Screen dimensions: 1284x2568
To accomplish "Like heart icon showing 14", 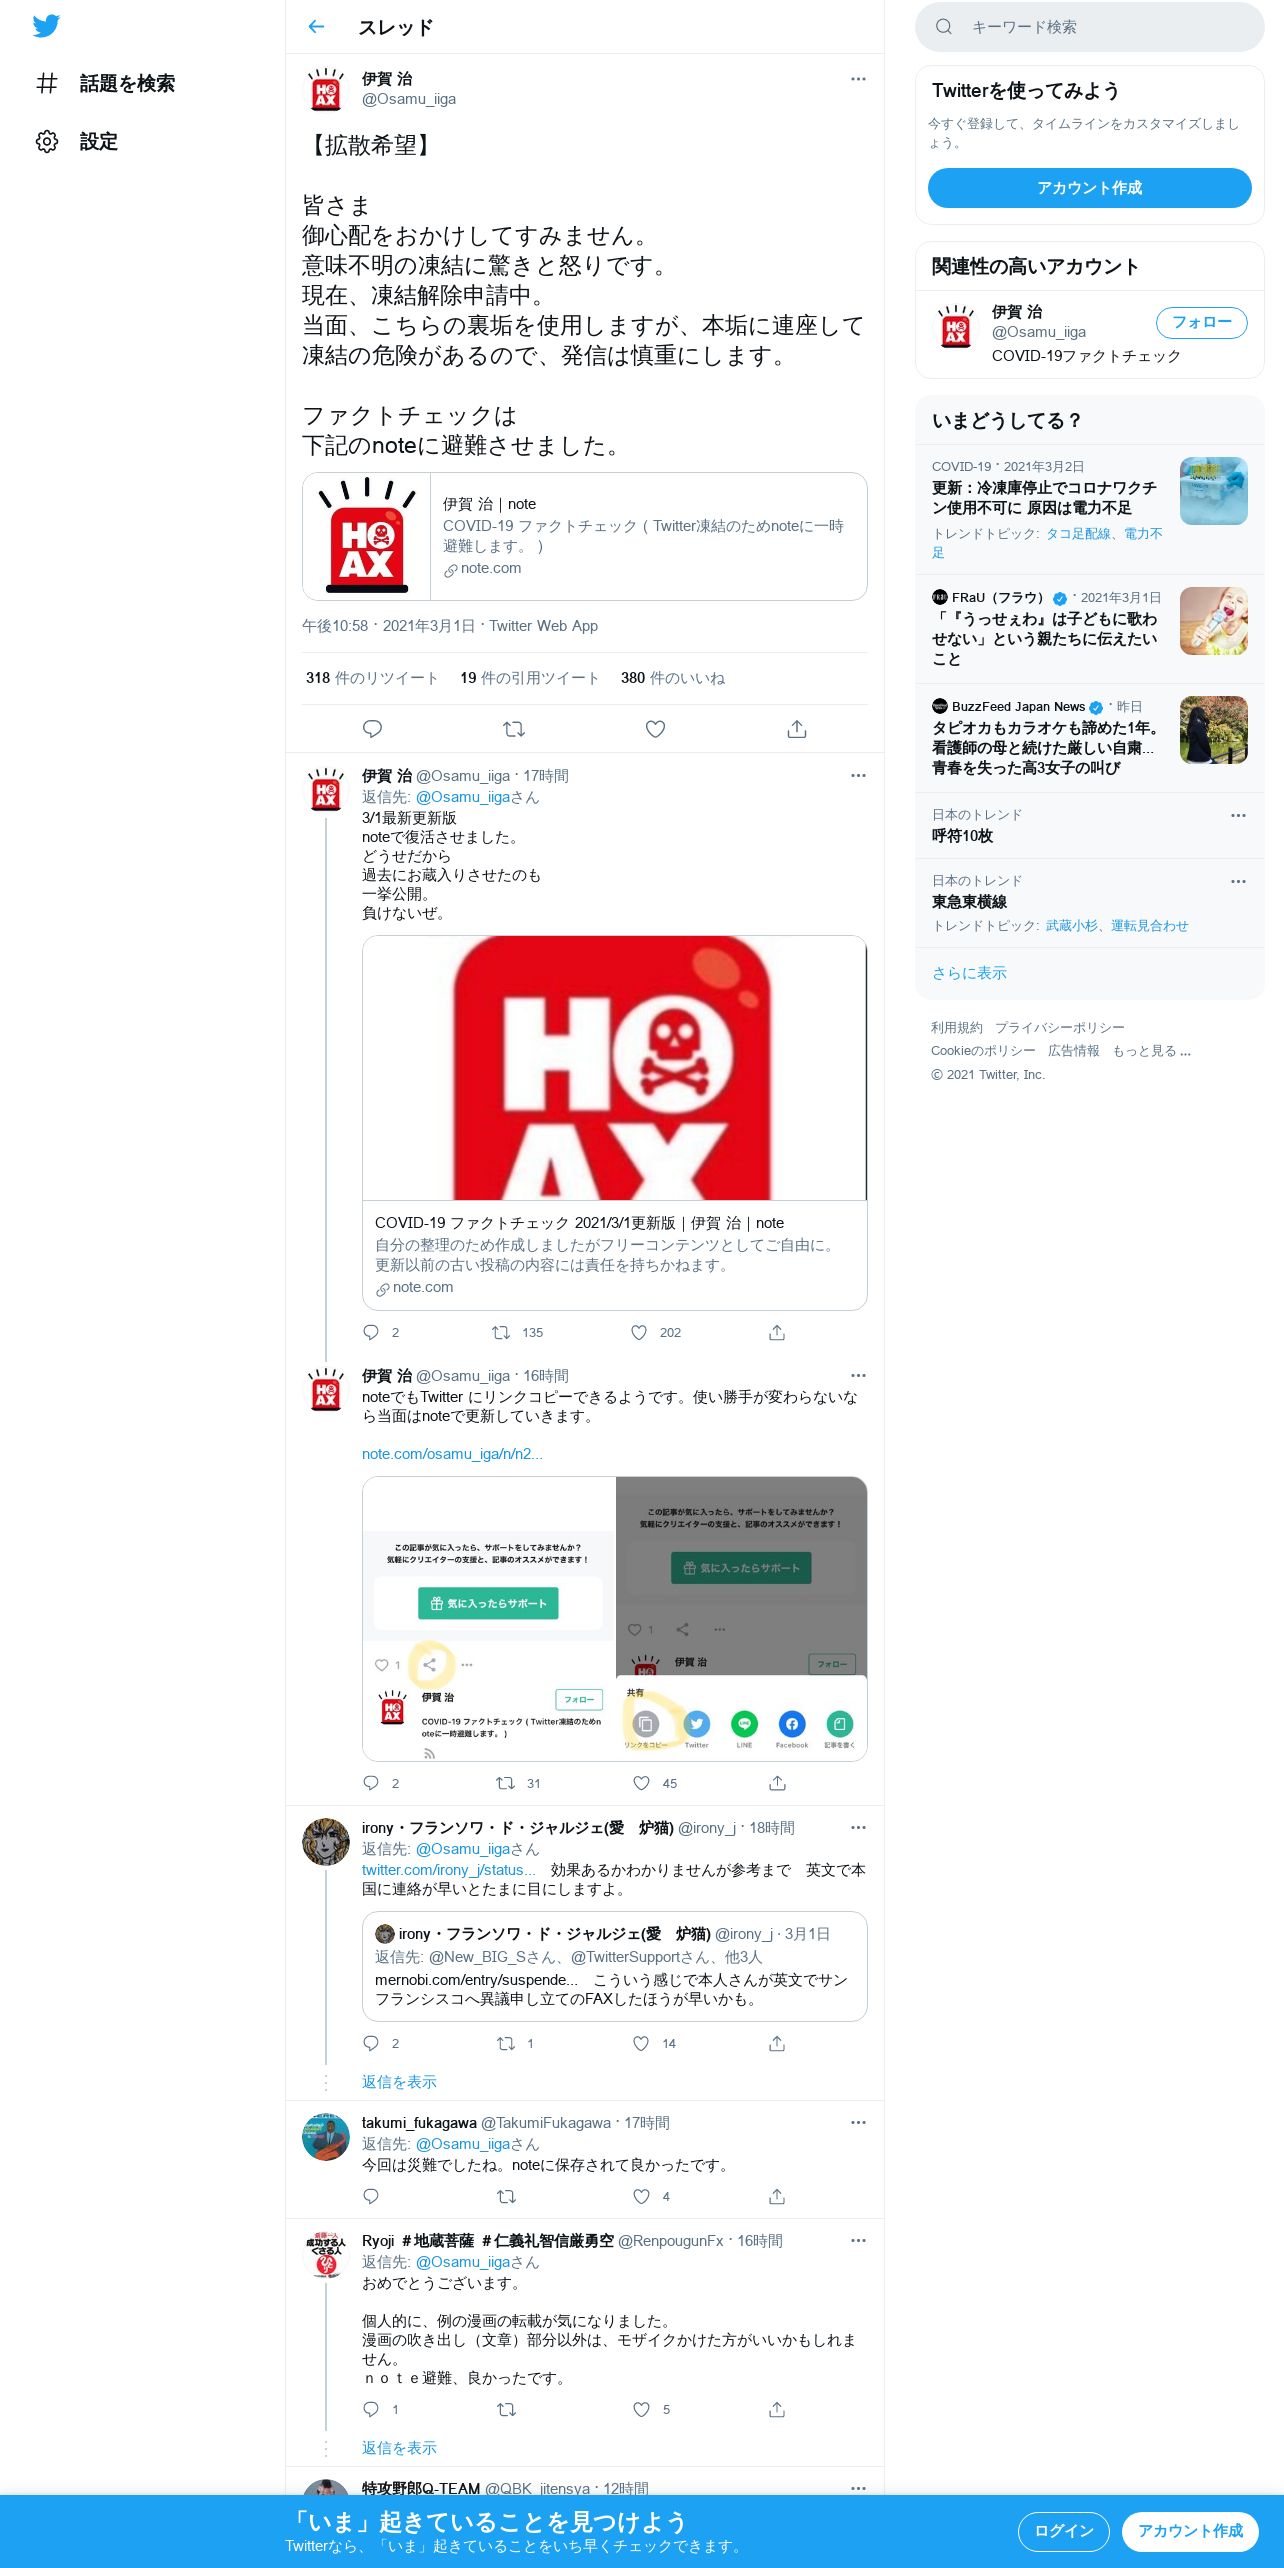I will [641, 2043].
